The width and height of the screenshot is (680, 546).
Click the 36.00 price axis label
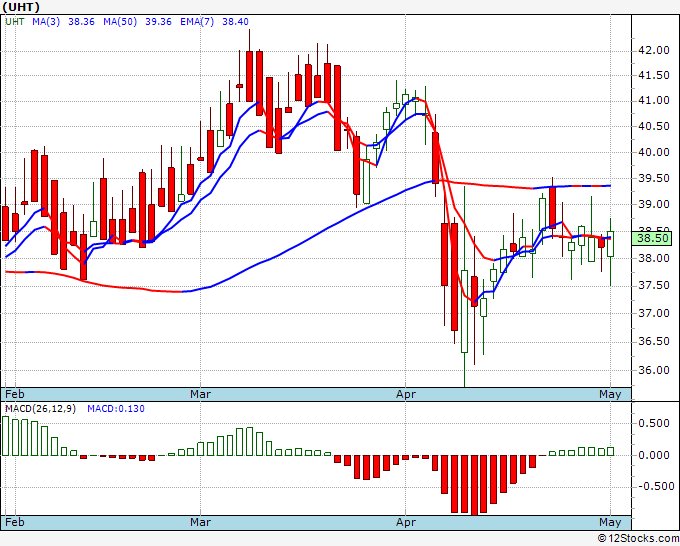click(x=654, y=370)
